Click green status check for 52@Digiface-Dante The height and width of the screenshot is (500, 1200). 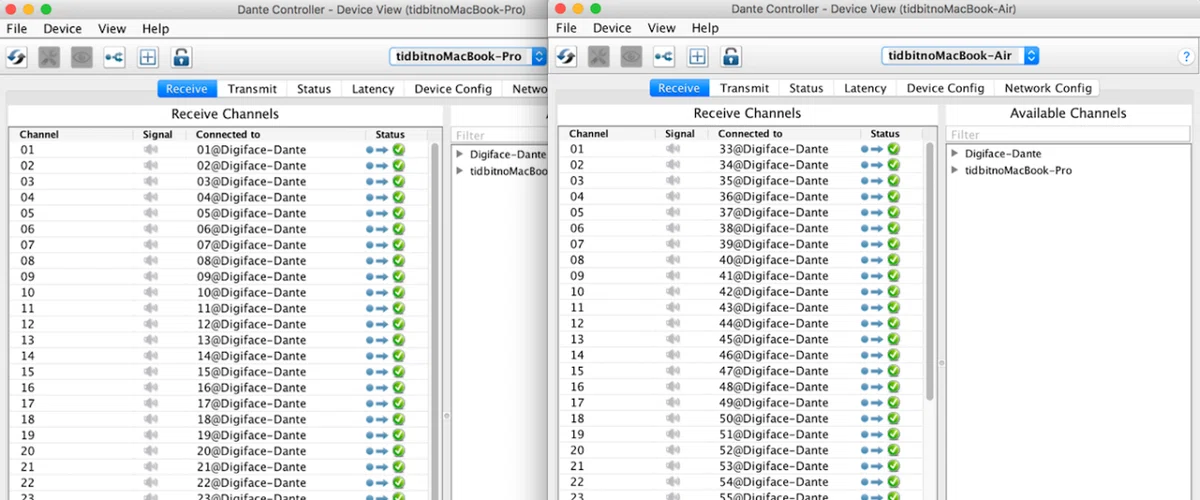894,450
